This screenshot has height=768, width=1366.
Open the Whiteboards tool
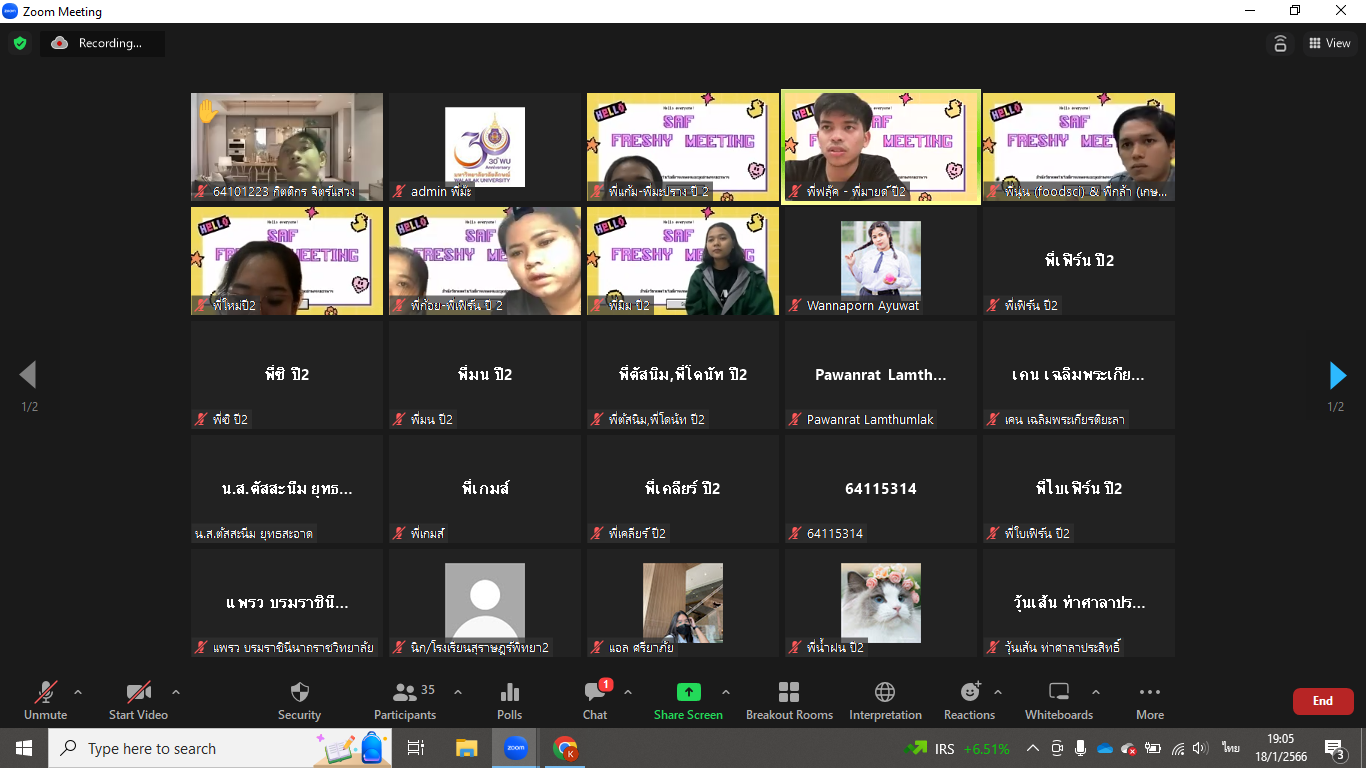coord(1058,700)
